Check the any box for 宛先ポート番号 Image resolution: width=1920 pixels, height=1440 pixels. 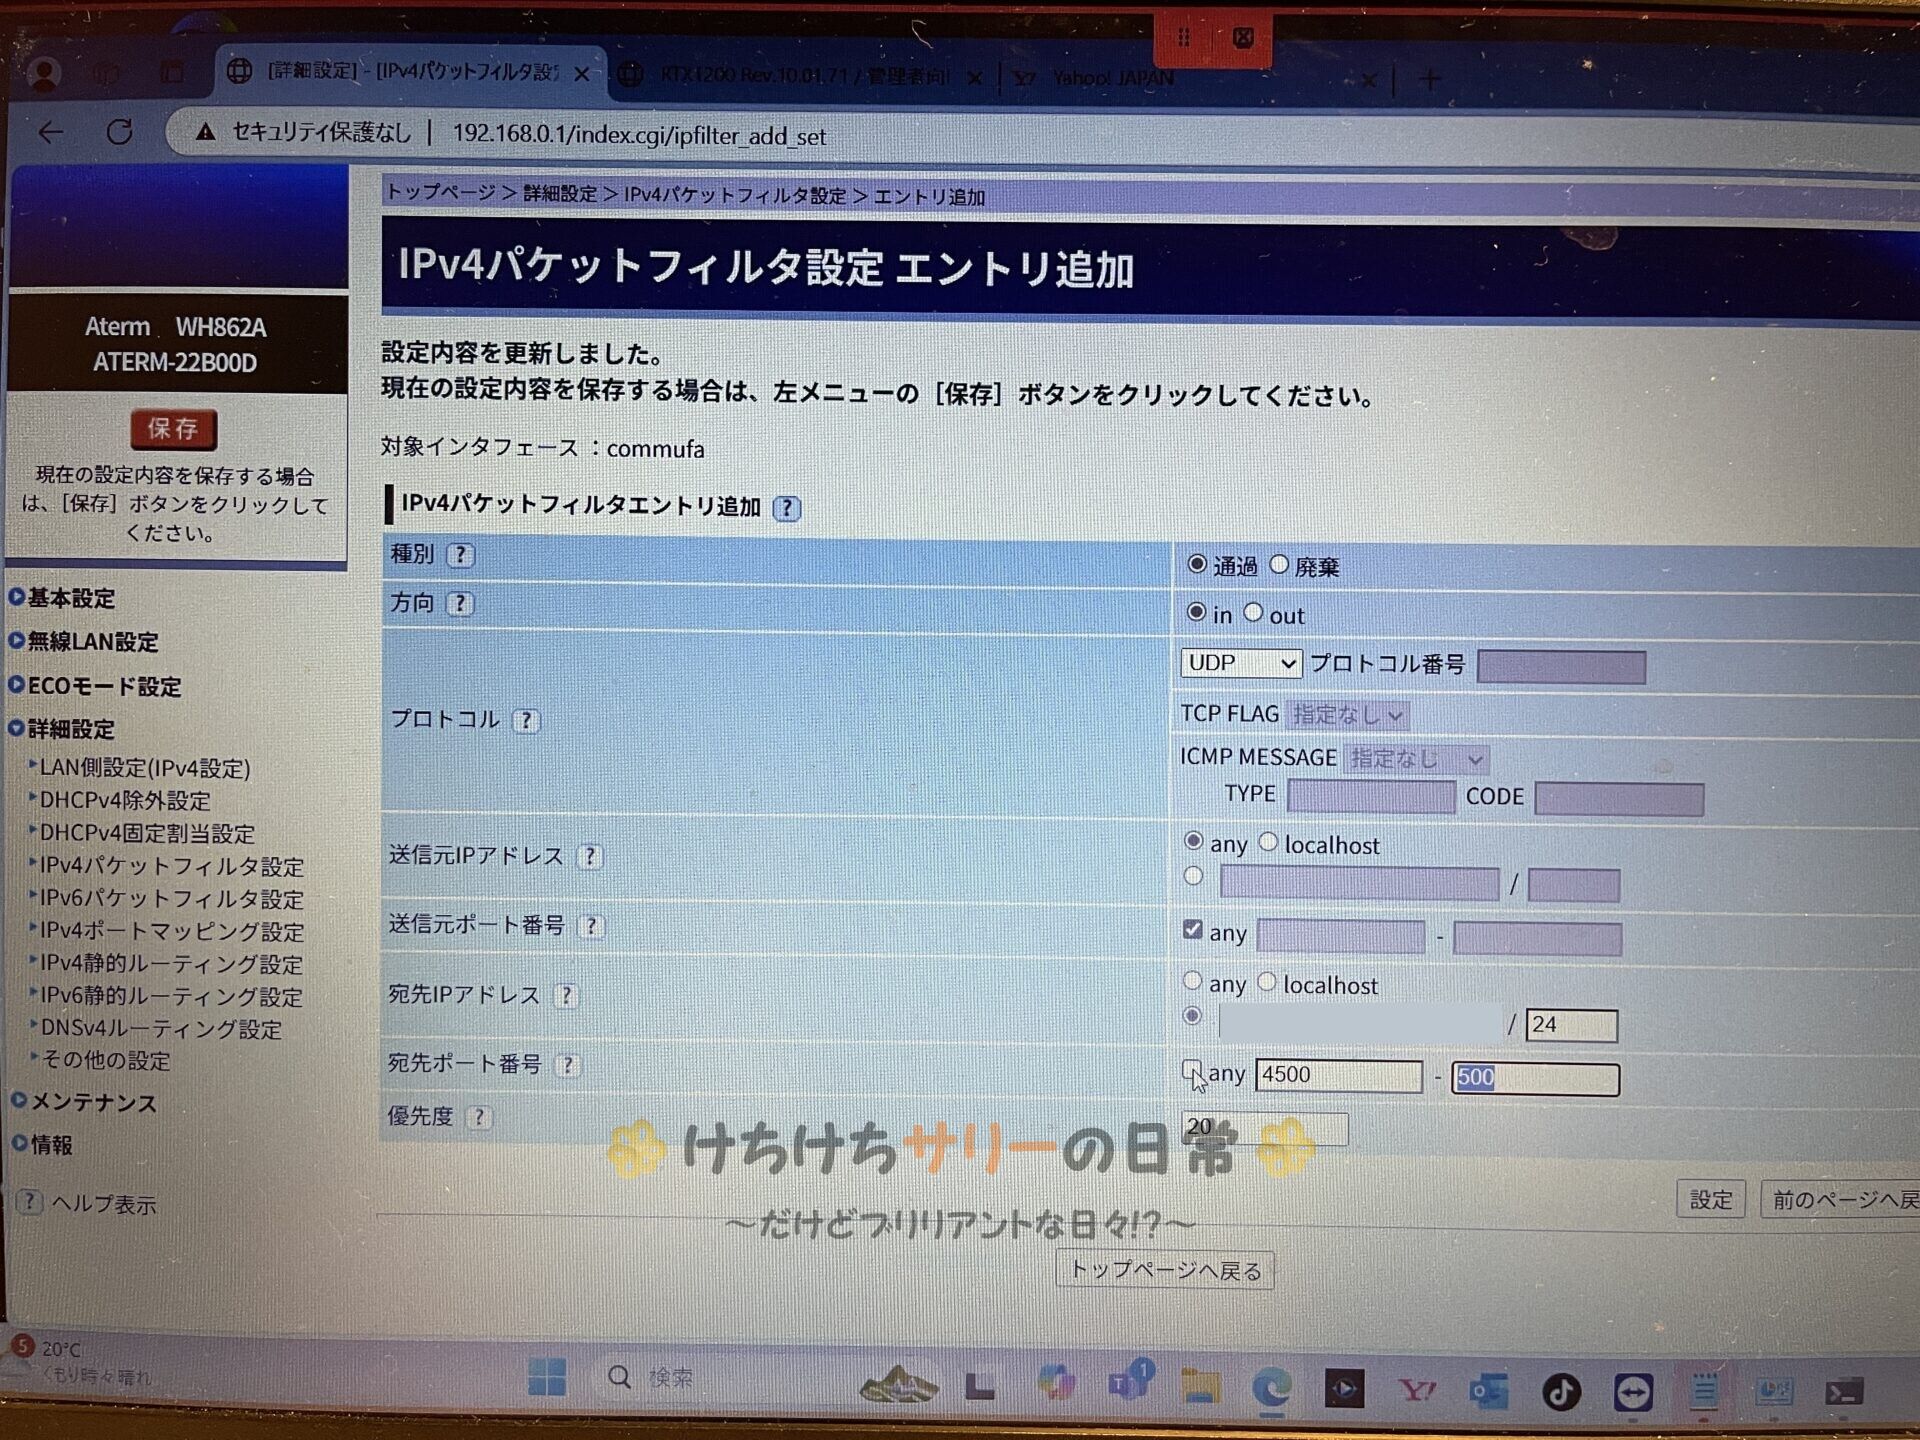coord(1191,1070)
